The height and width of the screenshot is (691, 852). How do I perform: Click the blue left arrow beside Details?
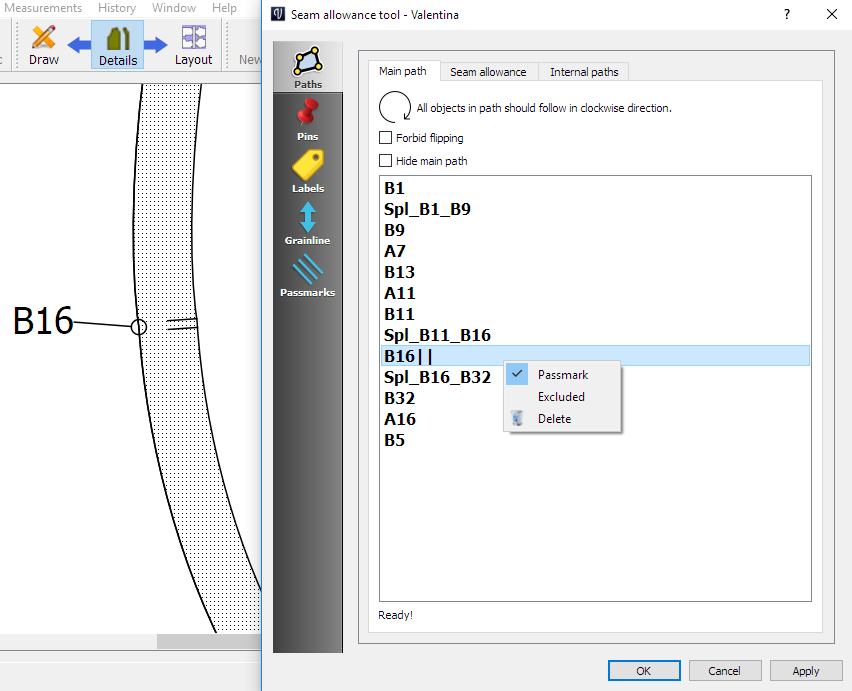[79, 45]
